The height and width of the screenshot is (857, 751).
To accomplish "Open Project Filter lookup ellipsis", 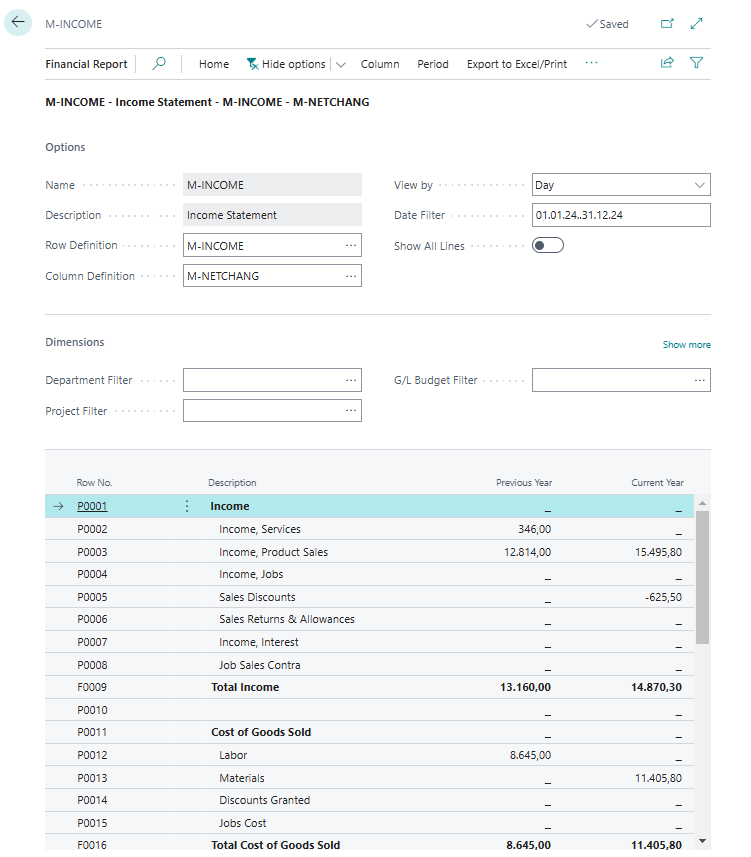I will (351, 410).
